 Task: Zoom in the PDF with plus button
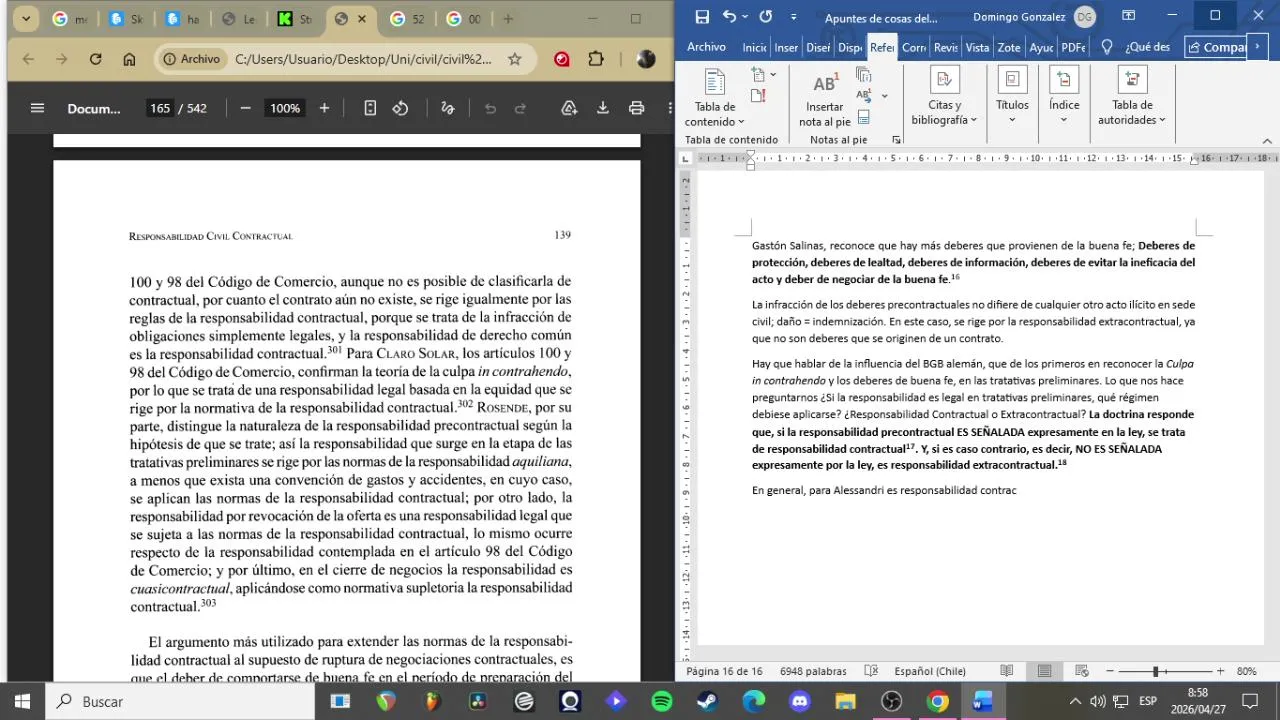click(324, 108)
